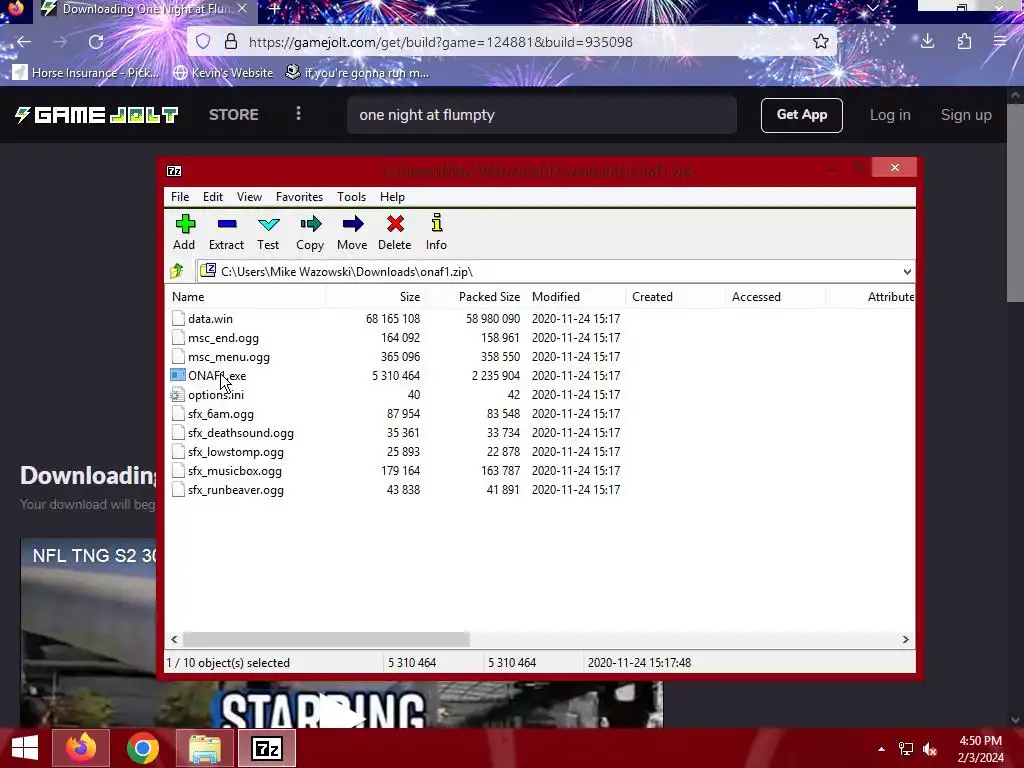Open the Windows Start menu
This screenshot has width=1024, height=768.
pyautogui.click(x=25, y=748)
